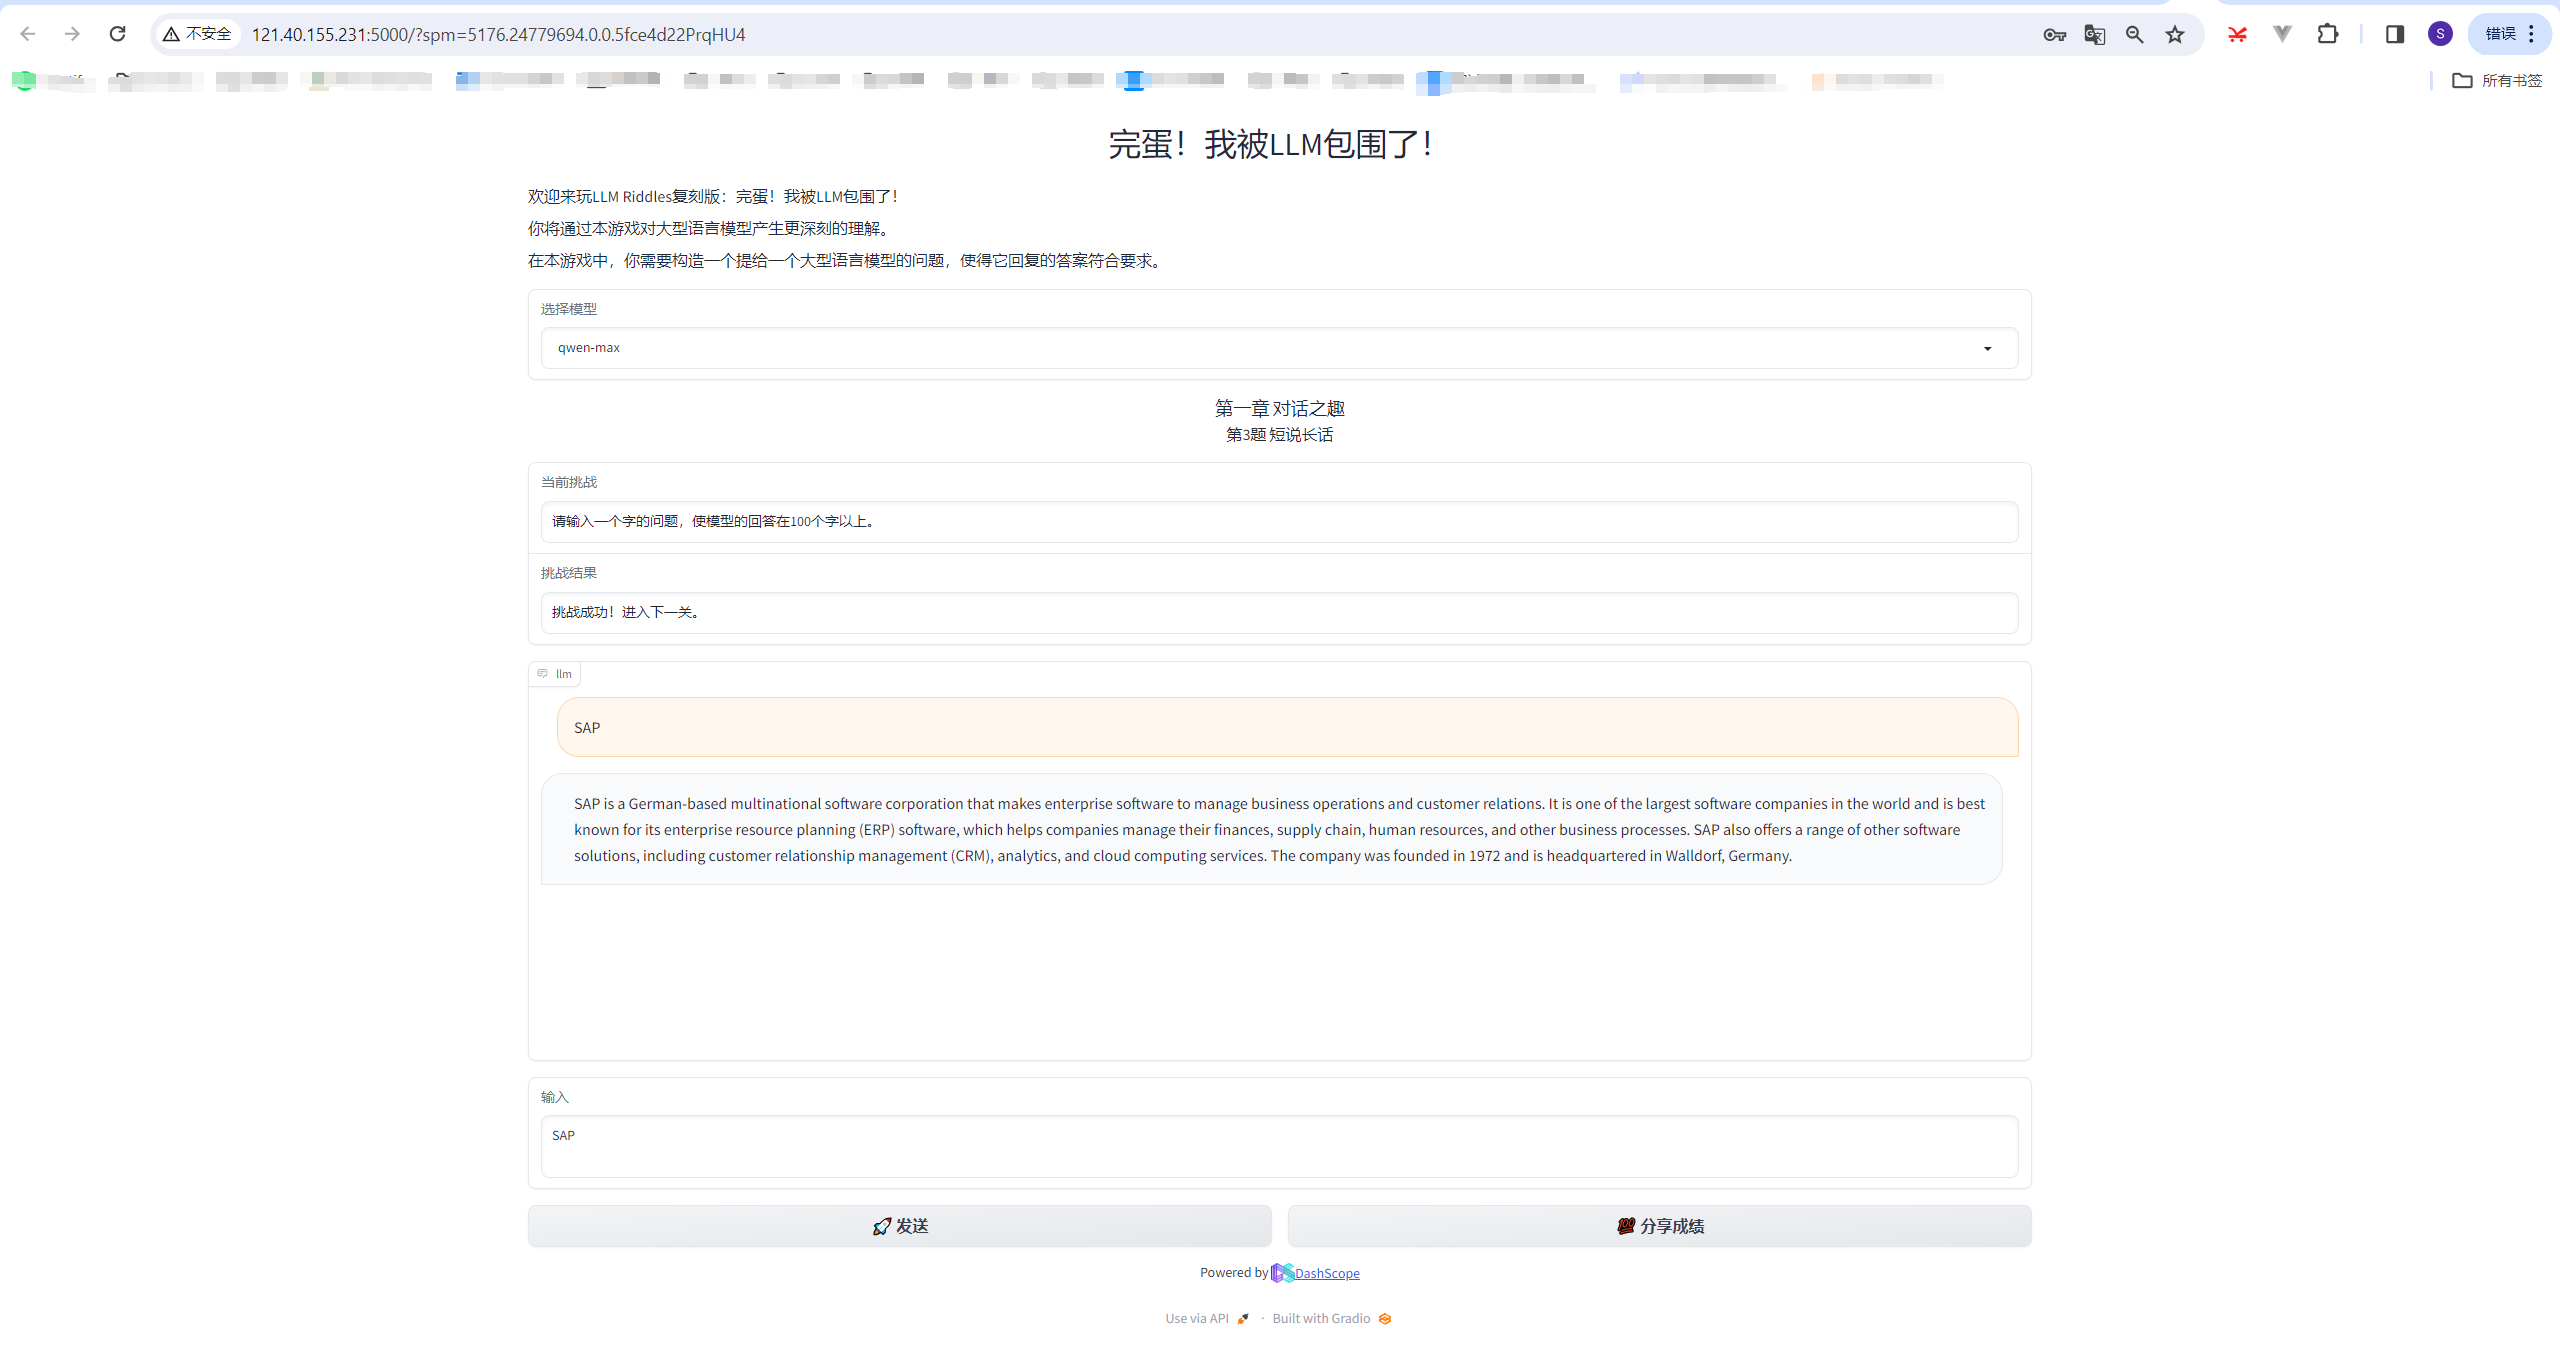Click the 挑战结果 result text field
This screenshot has width=2560, height=1345.
coord(1279,613)
